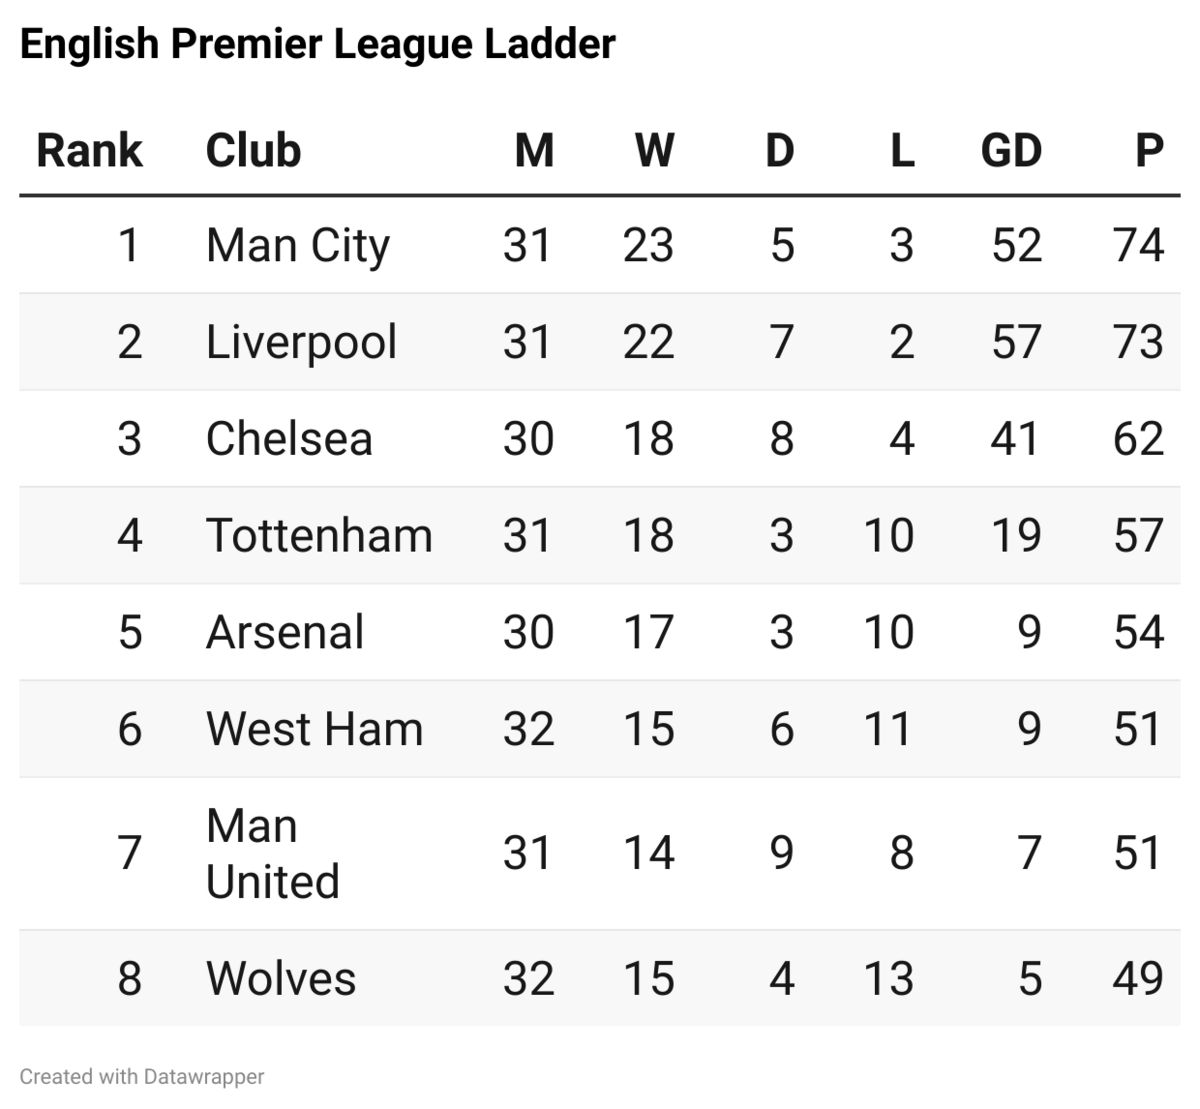Image resolution: width=1200 pixels, height=1109 pixels.
Task: Select the W wins column header
Action: tap(654, 151)
